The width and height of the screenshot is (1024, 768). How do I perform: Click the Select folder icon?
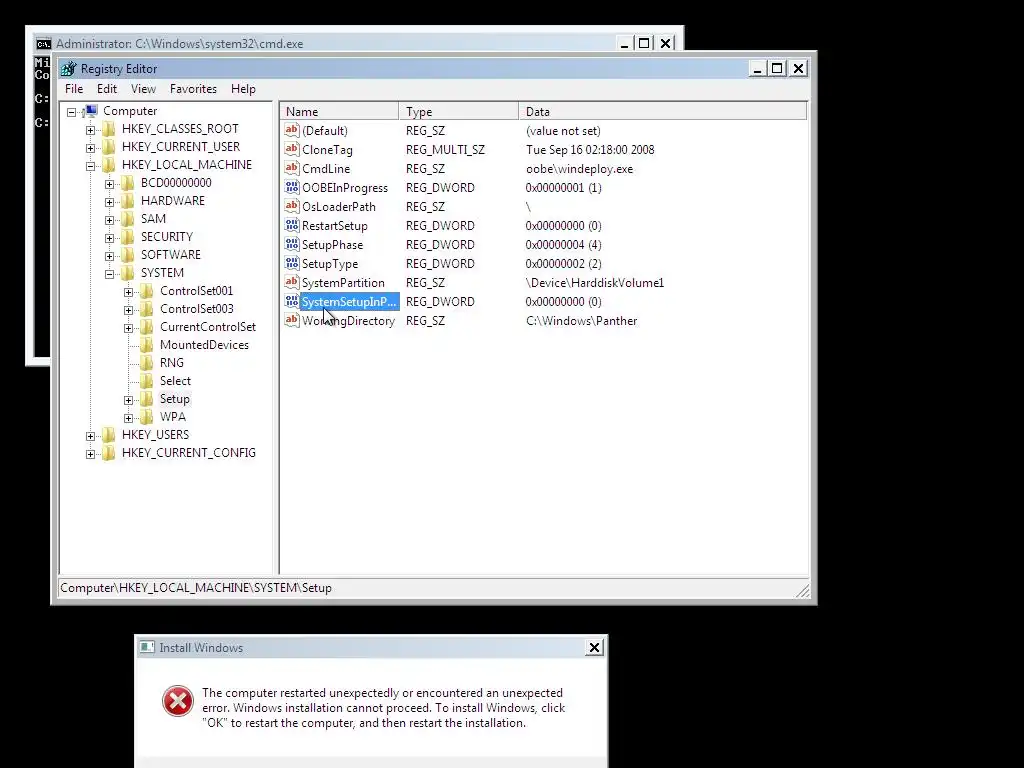[147, 381]
